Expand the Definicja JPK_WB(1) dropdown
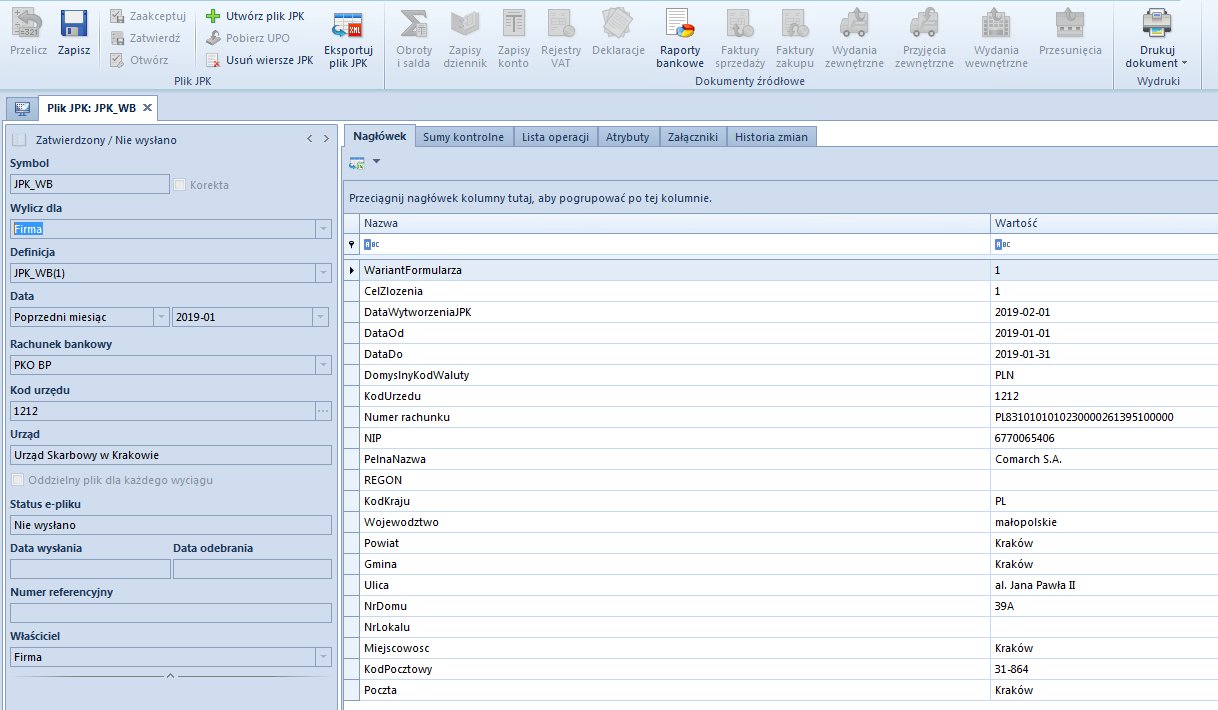This screenshot has width=1218, height=710. (323, 273)
